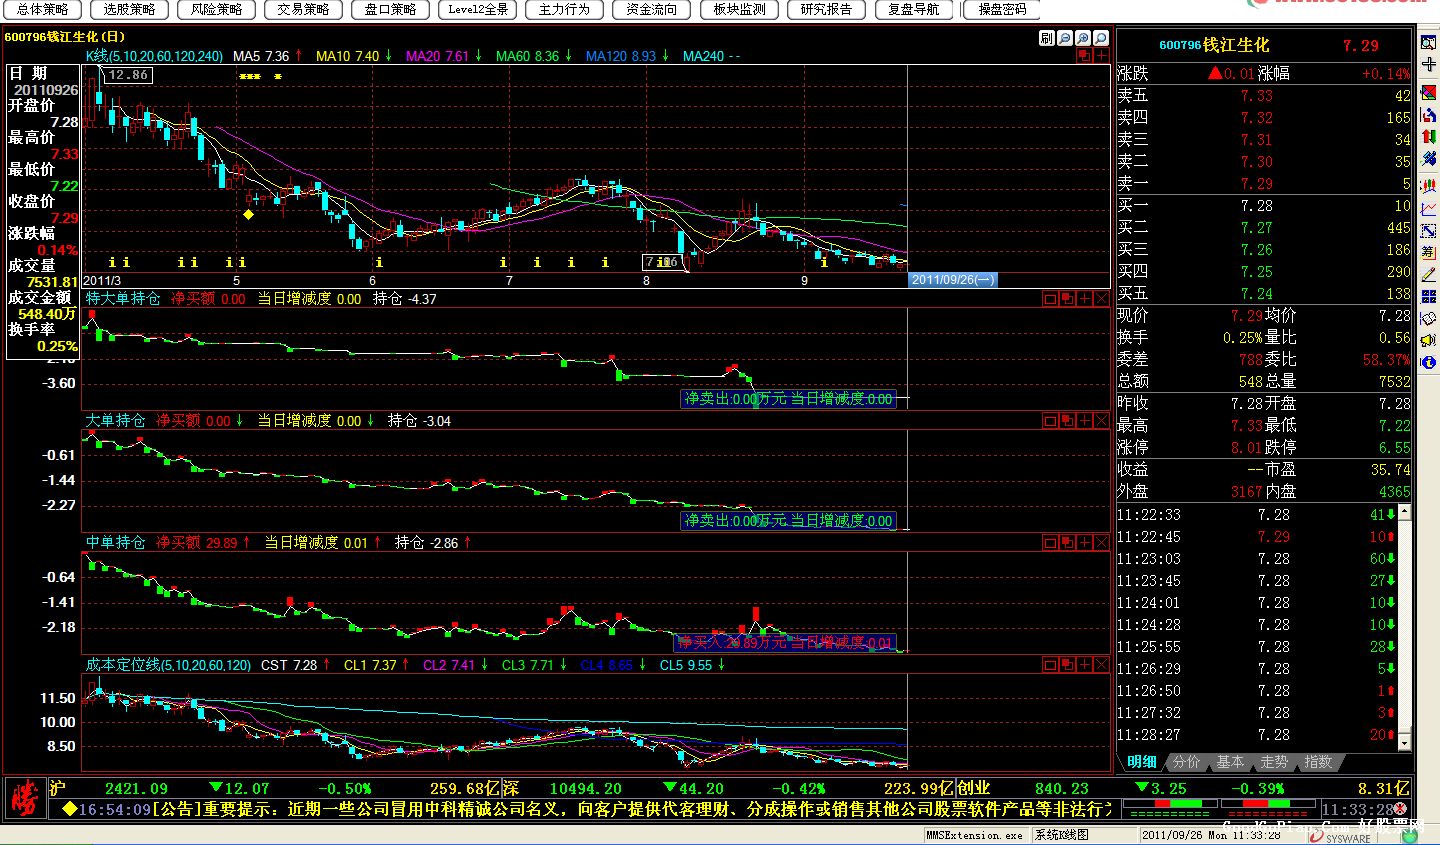Switch to candlestick chart via right toolbar icon
Image resolution: width=1440 pixels, height=845 pixels.
[1428, 186]
